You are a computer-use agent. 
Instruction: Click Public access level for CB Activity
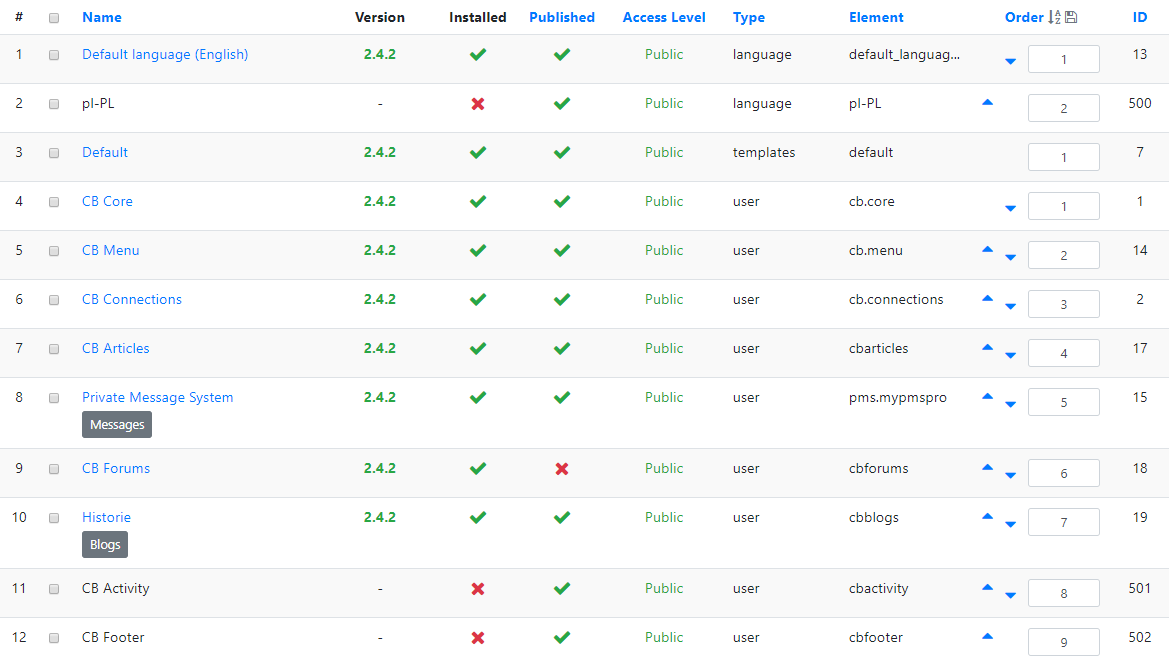tap(664, 588)
